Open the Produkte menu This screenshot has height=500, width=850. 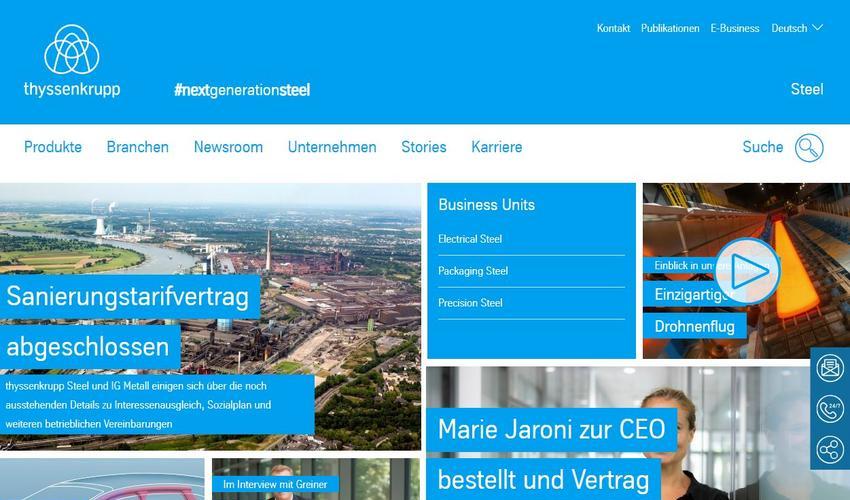pos(53,147)
